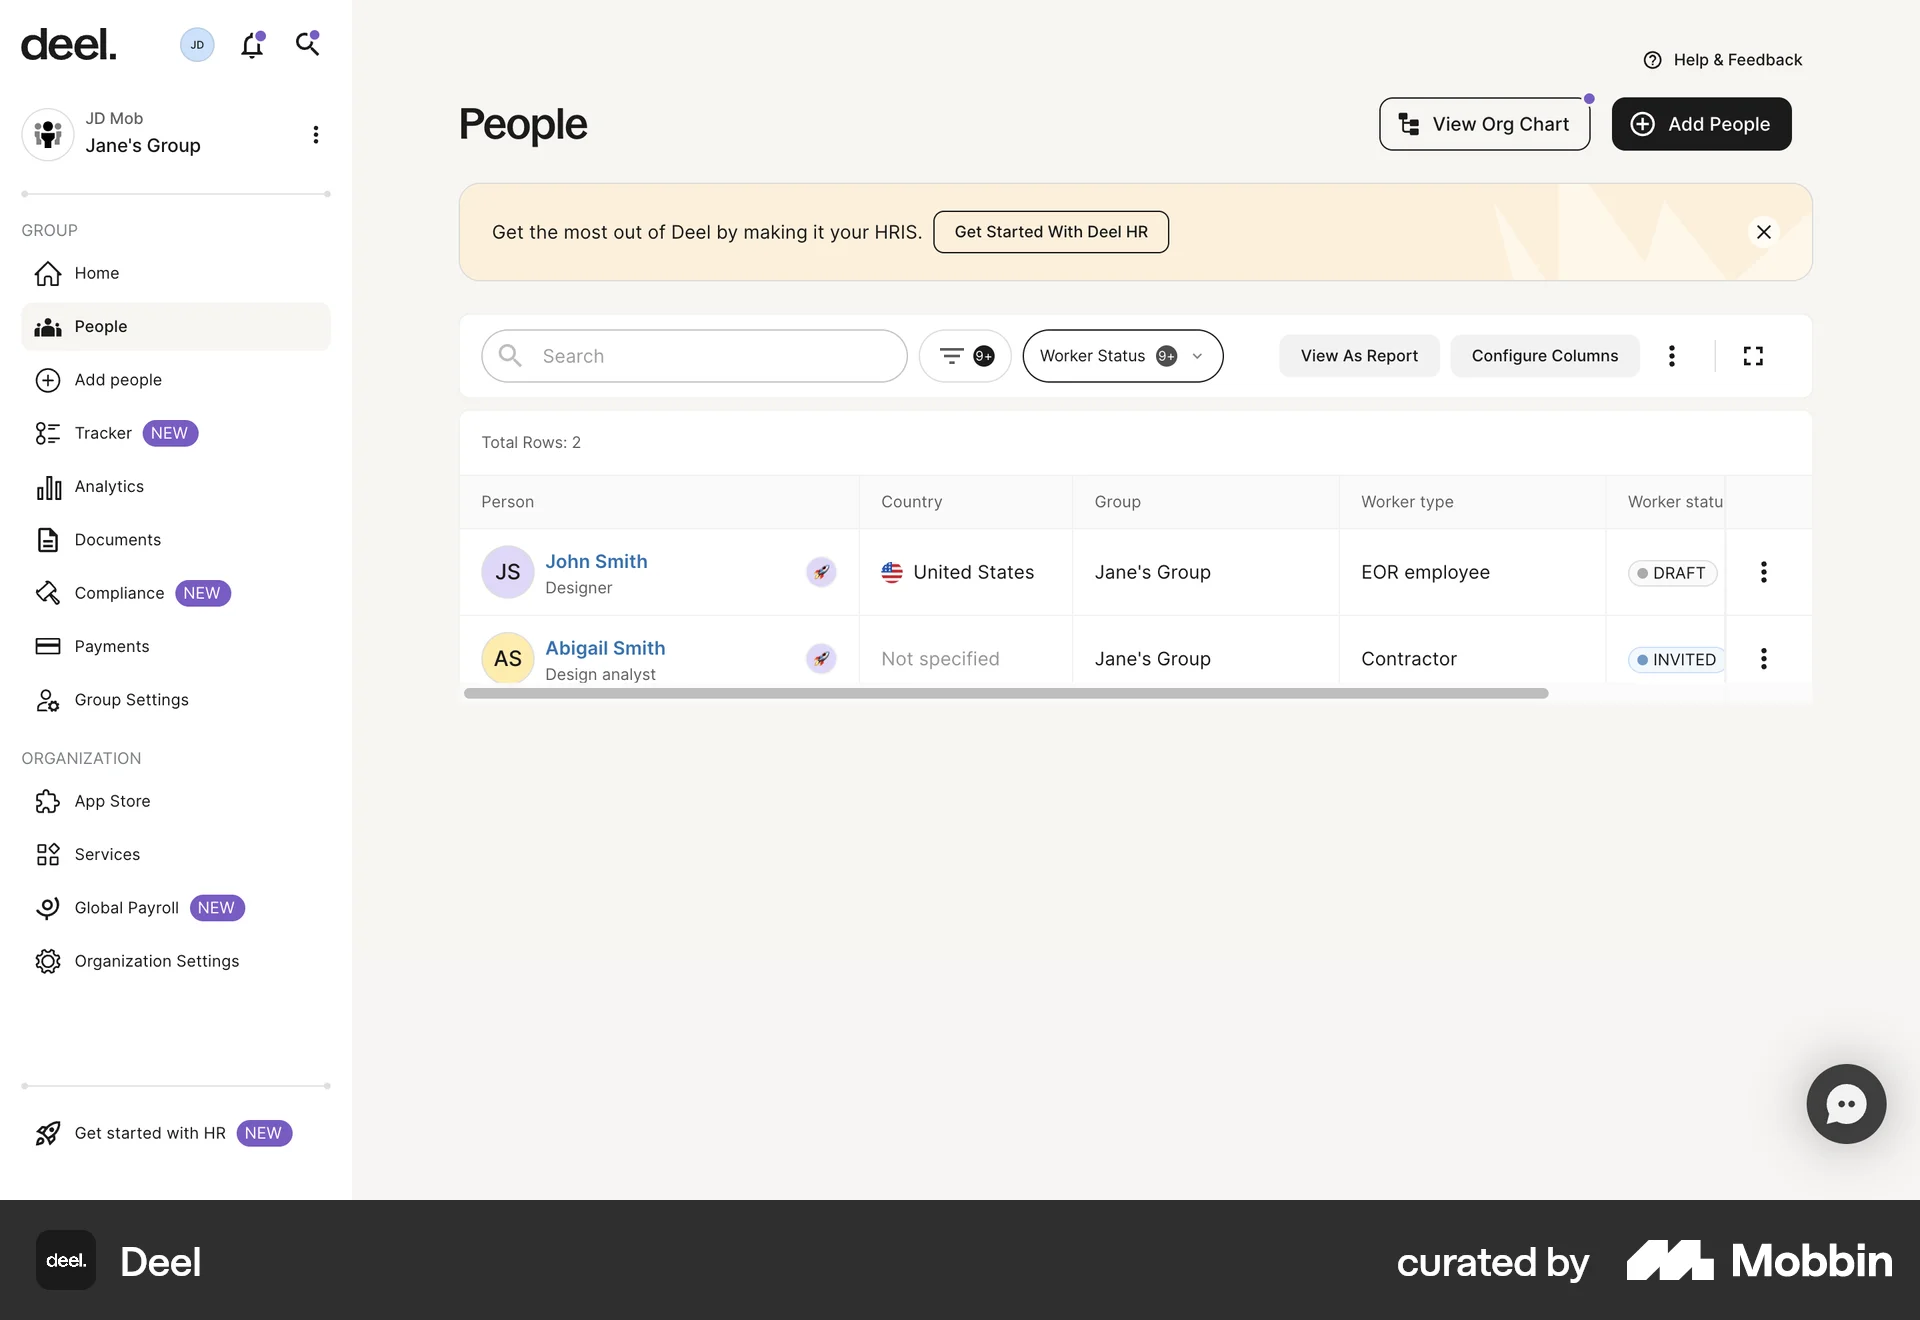Open the Worker Status dropdown

(x=1122, y=355)
